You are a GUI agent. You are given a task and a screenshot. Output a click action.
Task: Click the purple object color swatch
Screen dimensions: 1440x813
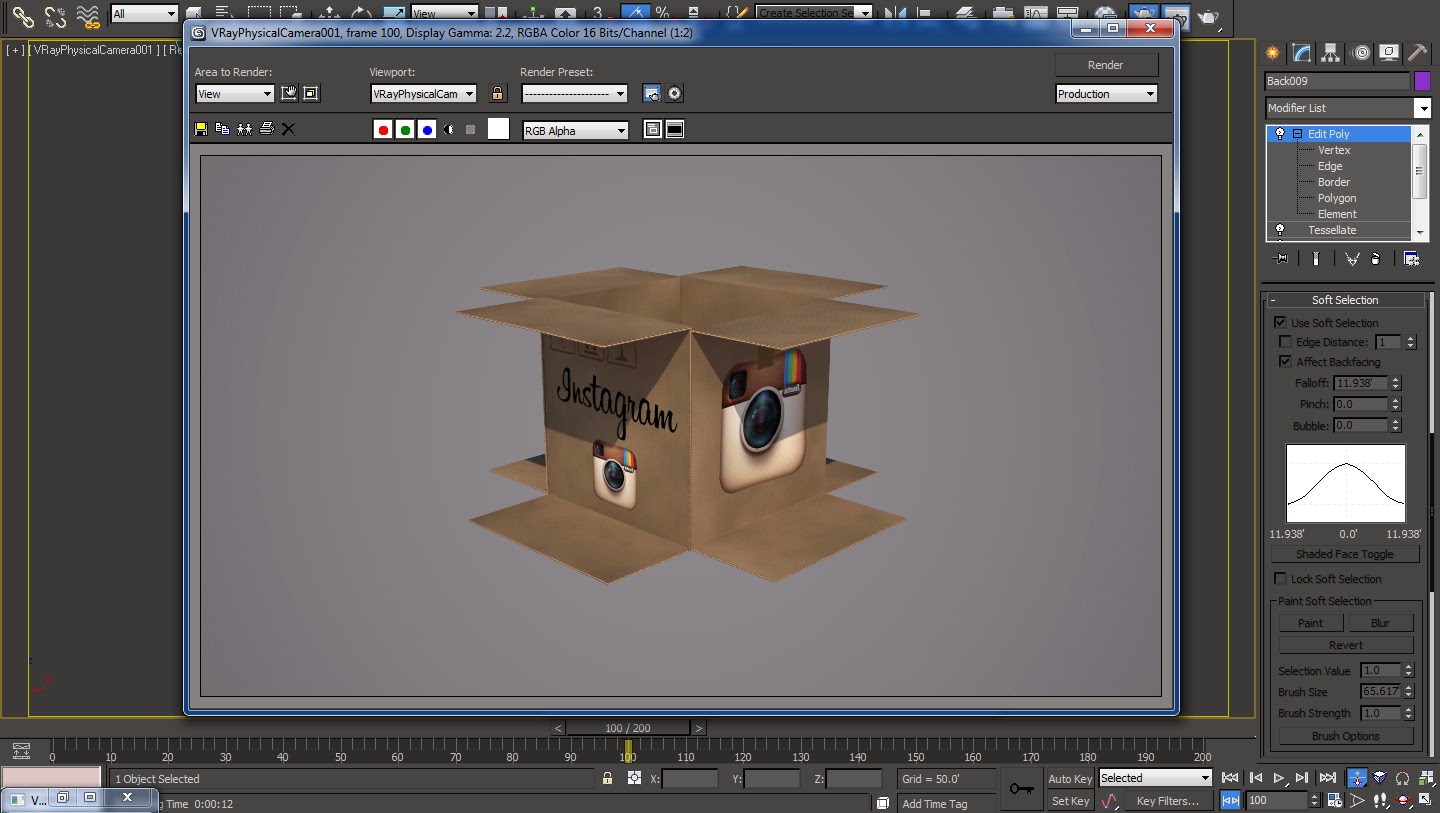click(x=1422, y=81)
